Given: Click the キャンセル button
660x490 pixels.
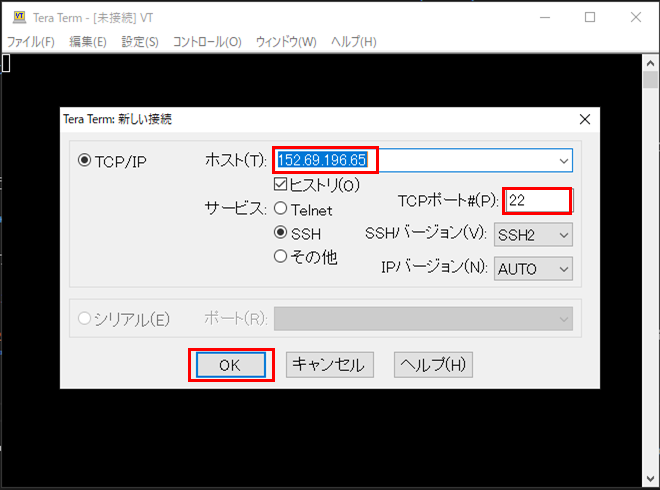Looking at the screenshot, I should (x=330, y=365).
